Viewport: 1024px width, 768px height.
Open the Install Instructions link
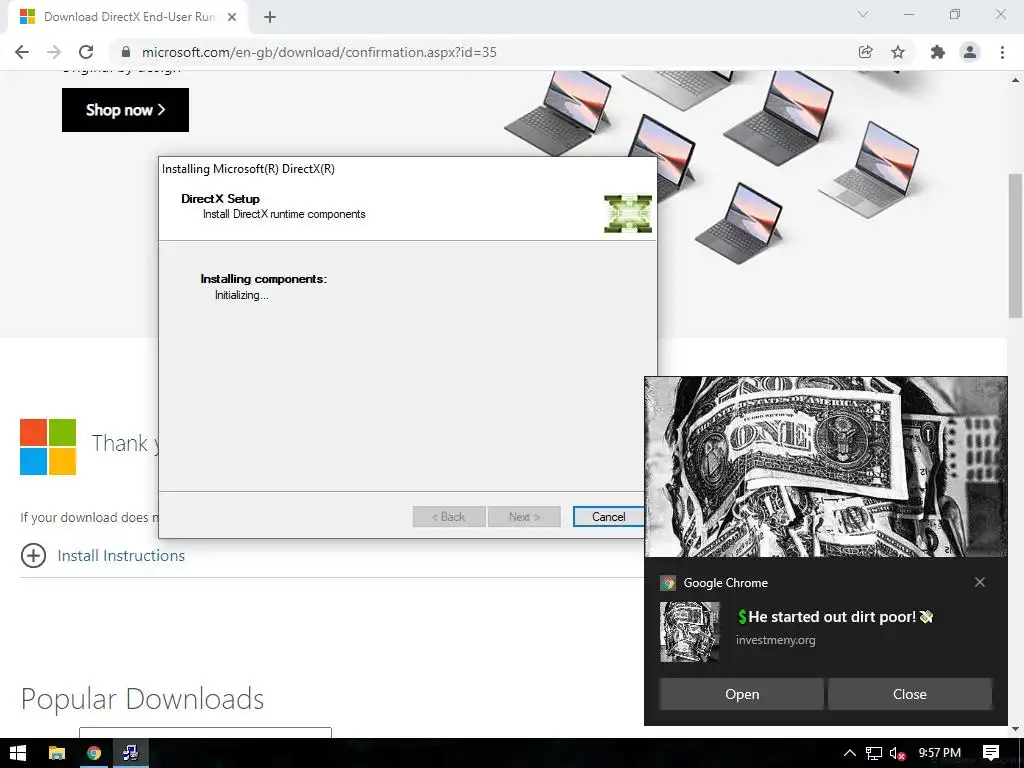click(x=121, y=556)
